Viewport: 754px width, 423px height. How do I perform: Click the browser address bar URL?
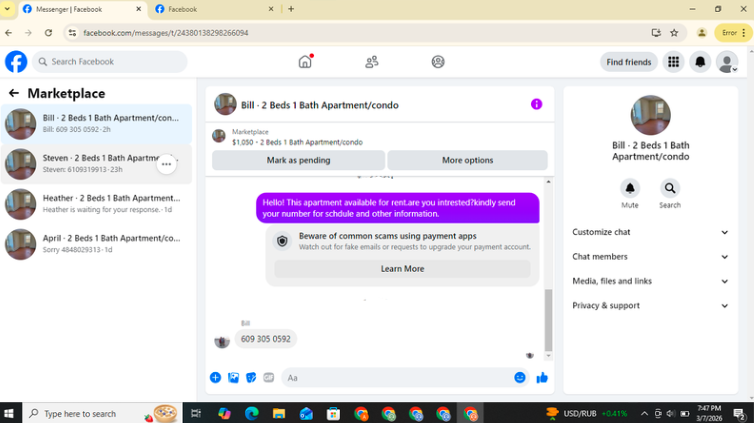(x=165, y=33)
